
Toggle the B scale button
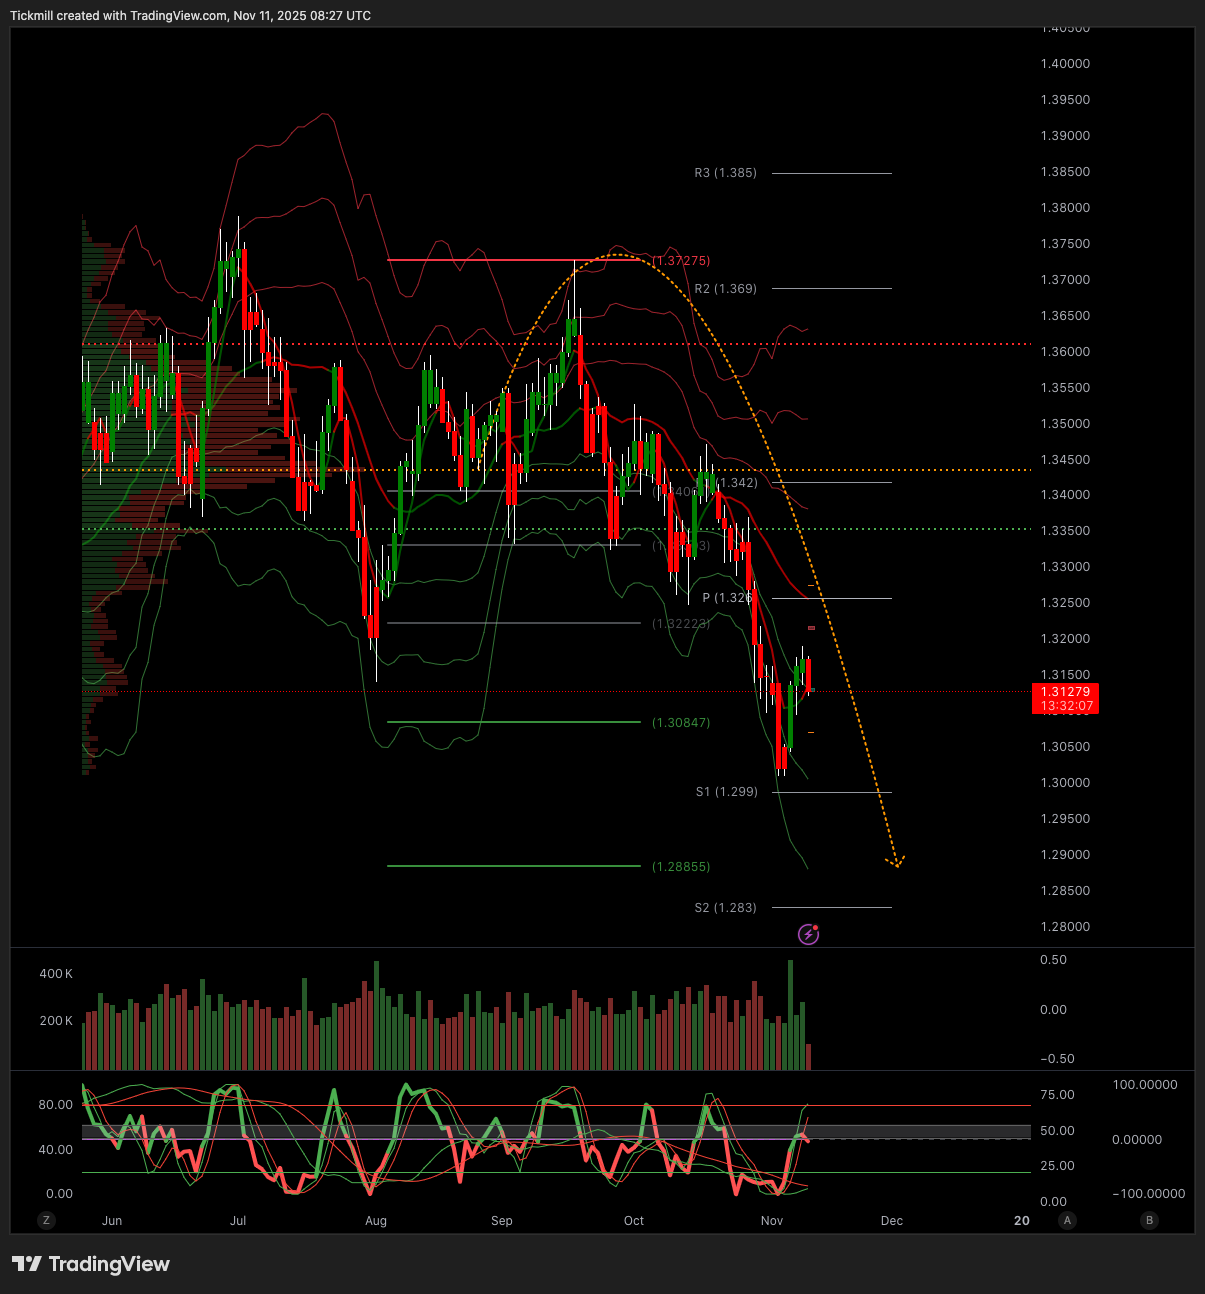pos(1149,1220)
